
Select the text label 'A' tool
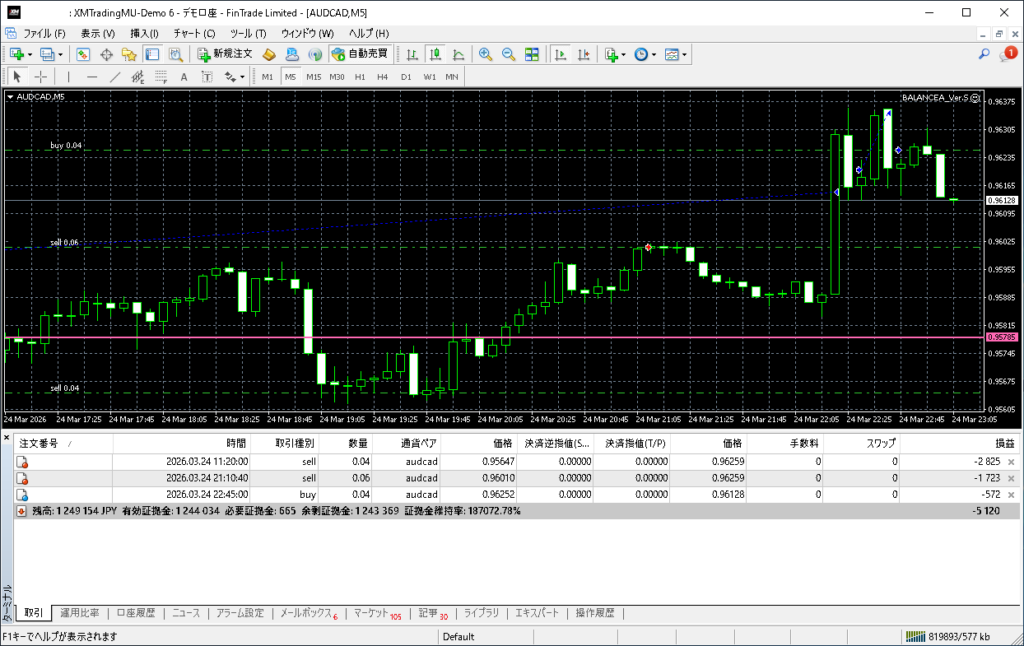183,76
